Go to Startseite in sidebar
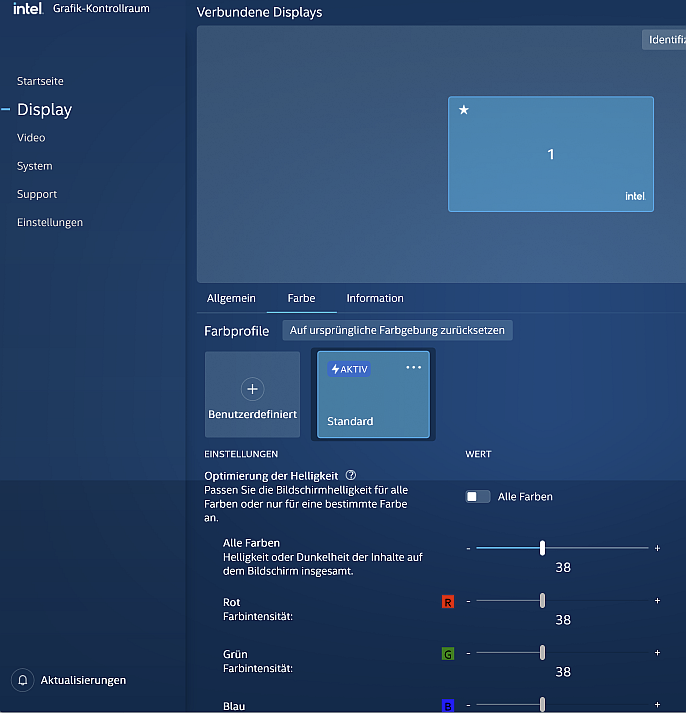The width and height of the screenshot is (686, 713). (40, 81)
